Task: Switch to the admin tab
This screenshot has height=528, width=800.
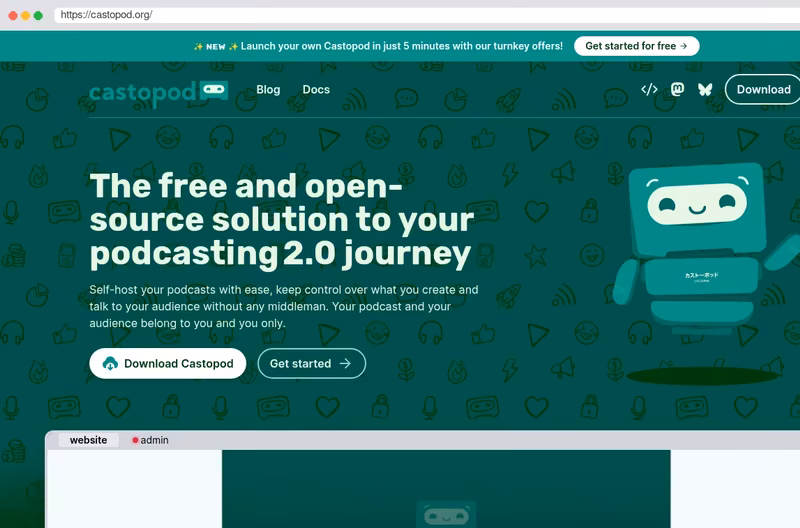Action: tap(151, 440)
